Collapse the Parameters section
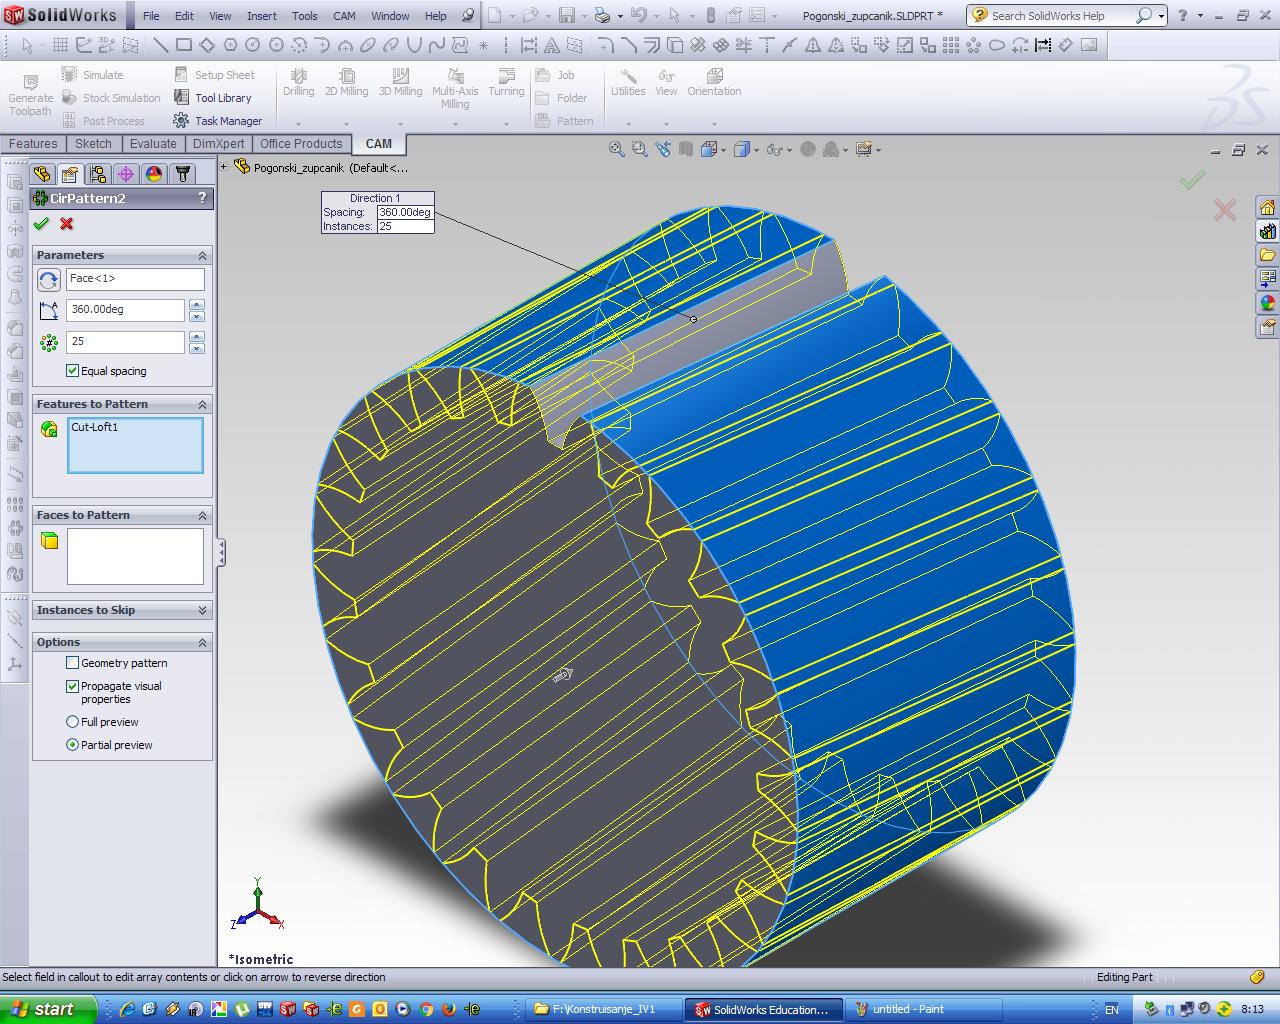The height and width of the screenshot is (1024, 1280). click(202, 255)
